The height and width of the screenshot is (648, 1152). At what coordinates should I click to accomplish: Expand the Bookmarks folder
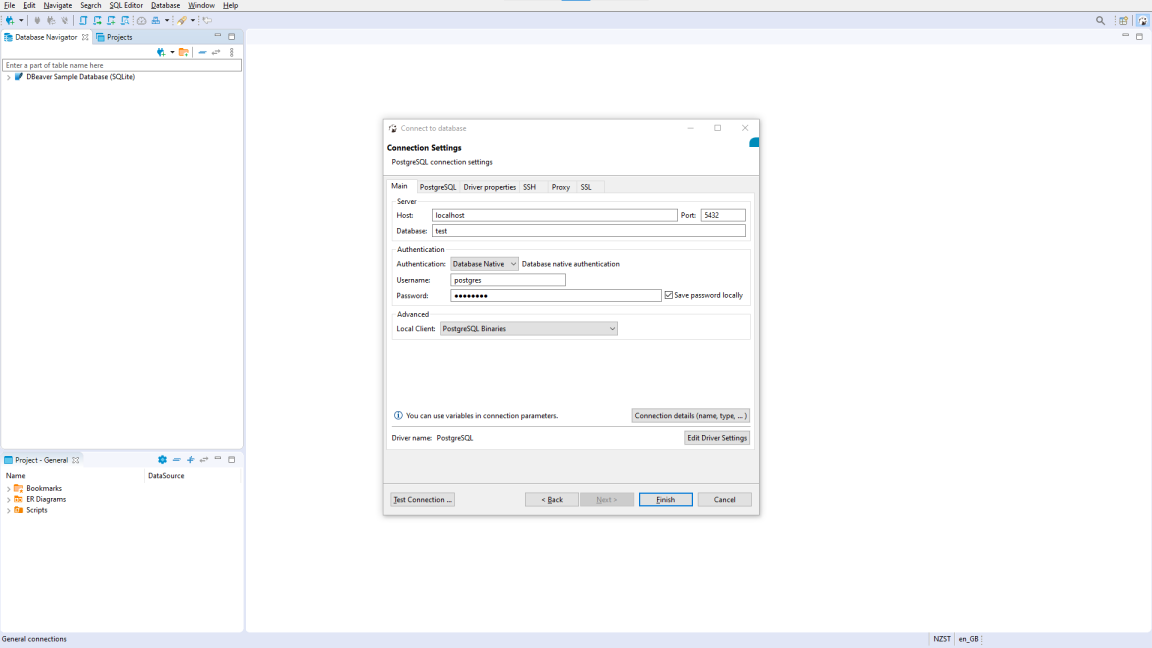(9, 489)
